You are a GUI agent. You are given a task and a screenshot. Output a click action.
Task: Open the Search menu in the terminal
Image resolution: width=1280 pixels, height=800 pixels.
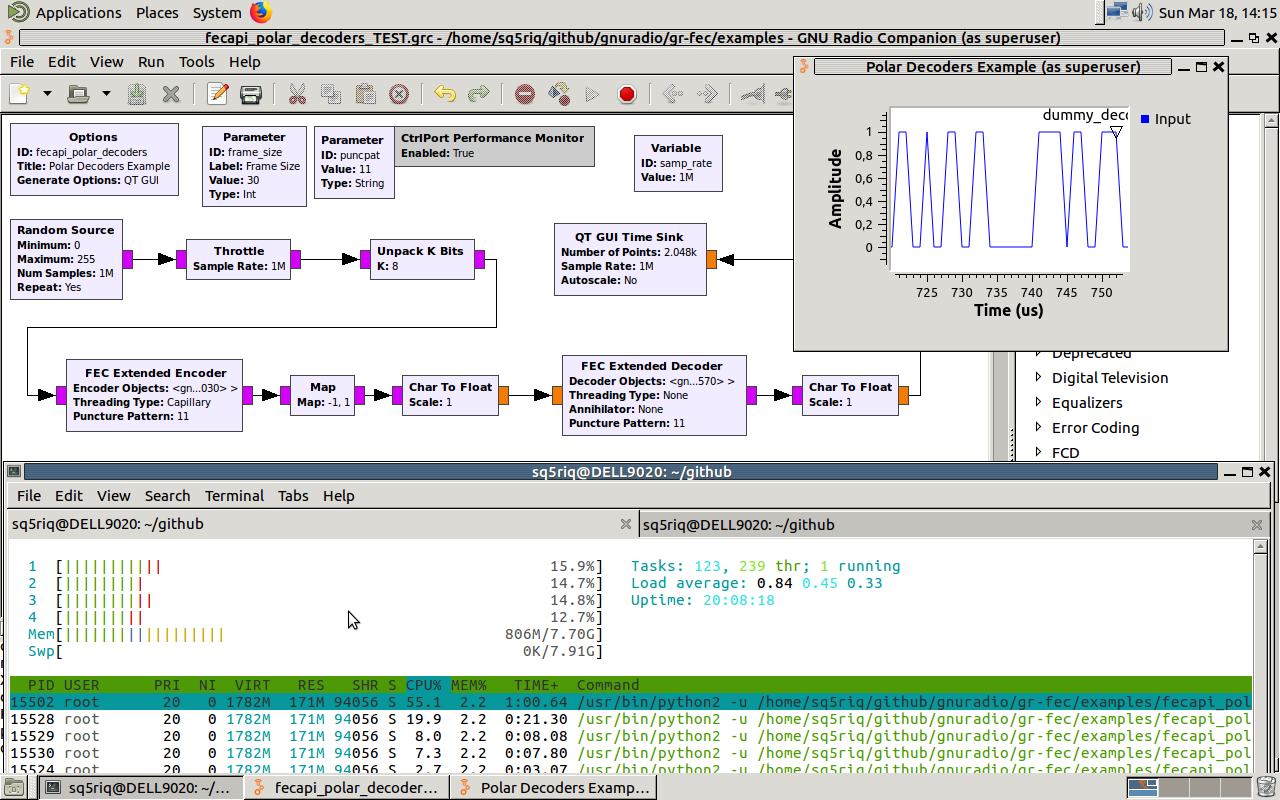pyautogui.click(x=167, y=495)
